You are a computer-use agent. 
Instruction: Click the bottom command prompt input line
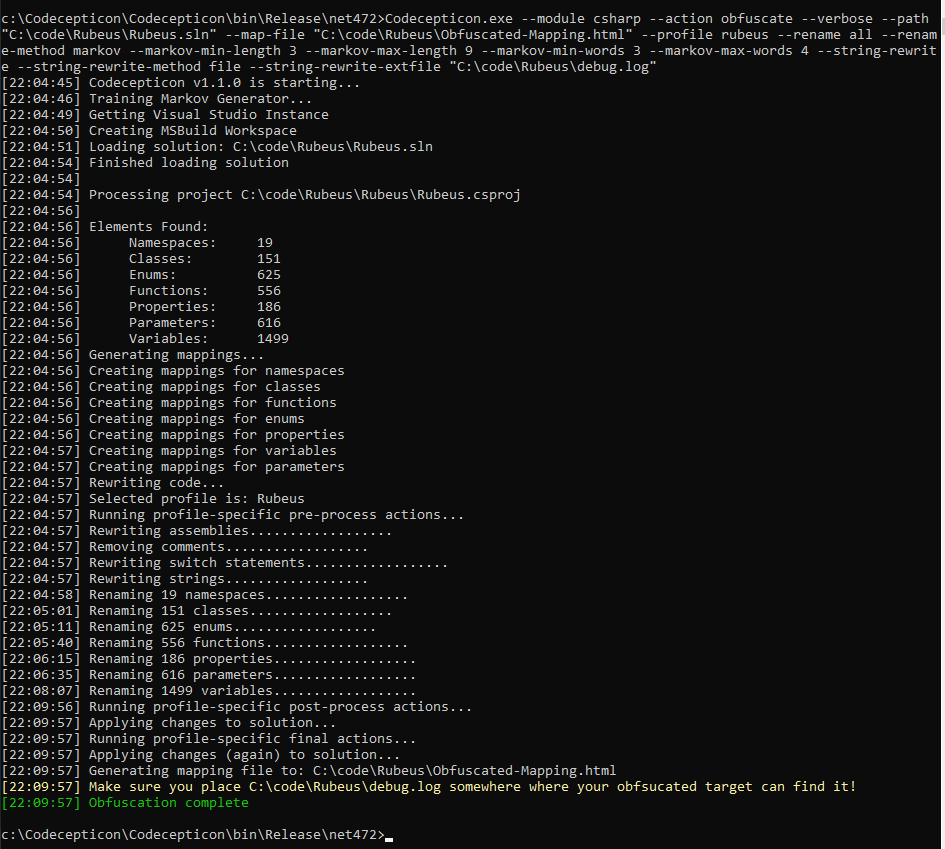point(197,835)
